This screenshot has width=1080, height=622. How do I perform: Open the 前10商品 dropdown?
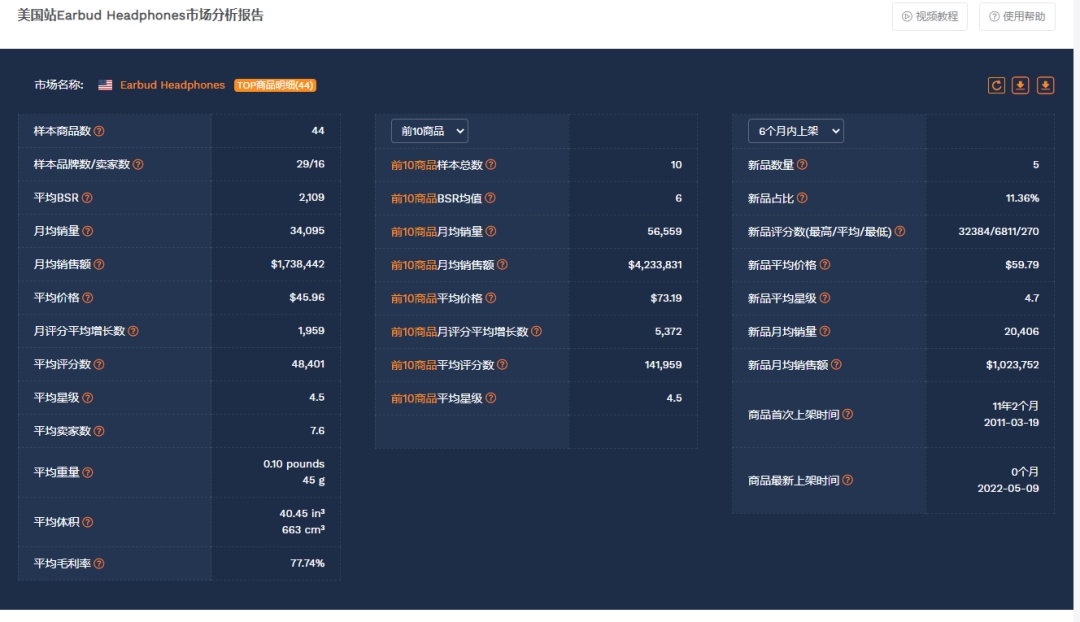429,131
